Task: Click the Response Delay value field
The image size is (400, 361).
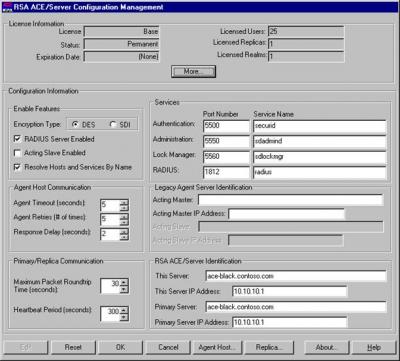Action: (x=110, y=234)
